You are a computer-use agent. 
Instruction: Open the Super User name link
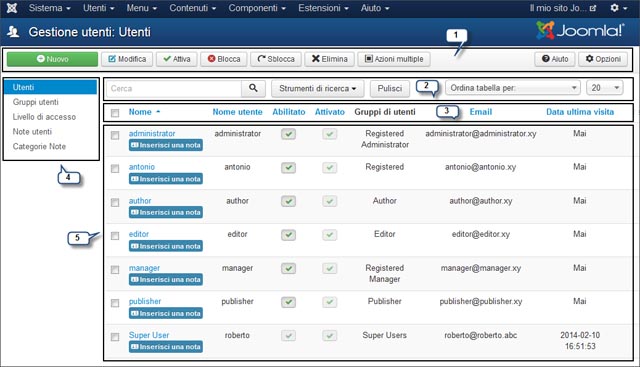click(x=149, y=335)
